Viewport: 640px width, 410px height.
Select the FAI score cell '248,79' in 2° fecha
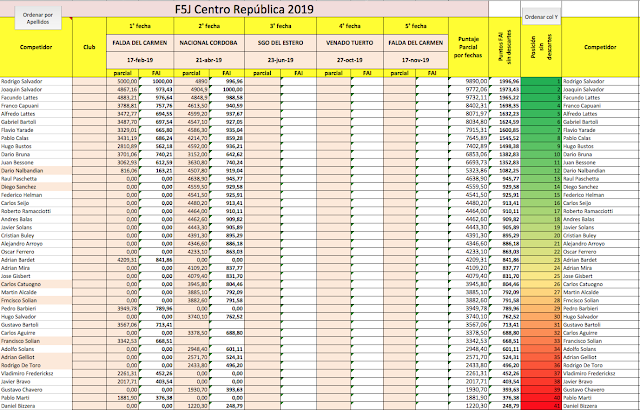click(227, 406)
